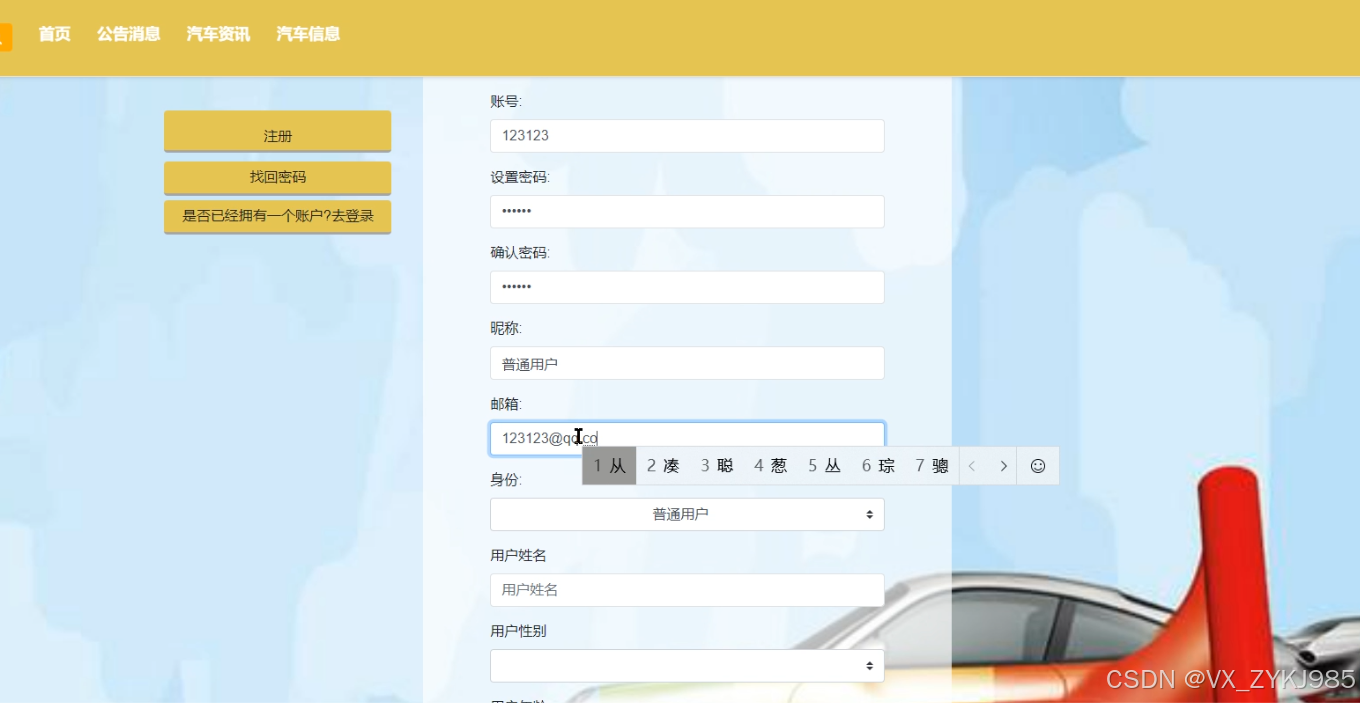This screenshot has height=703, width=1360.
Task: Focus the 确认密码 password field
Action: tap(687, 287)
